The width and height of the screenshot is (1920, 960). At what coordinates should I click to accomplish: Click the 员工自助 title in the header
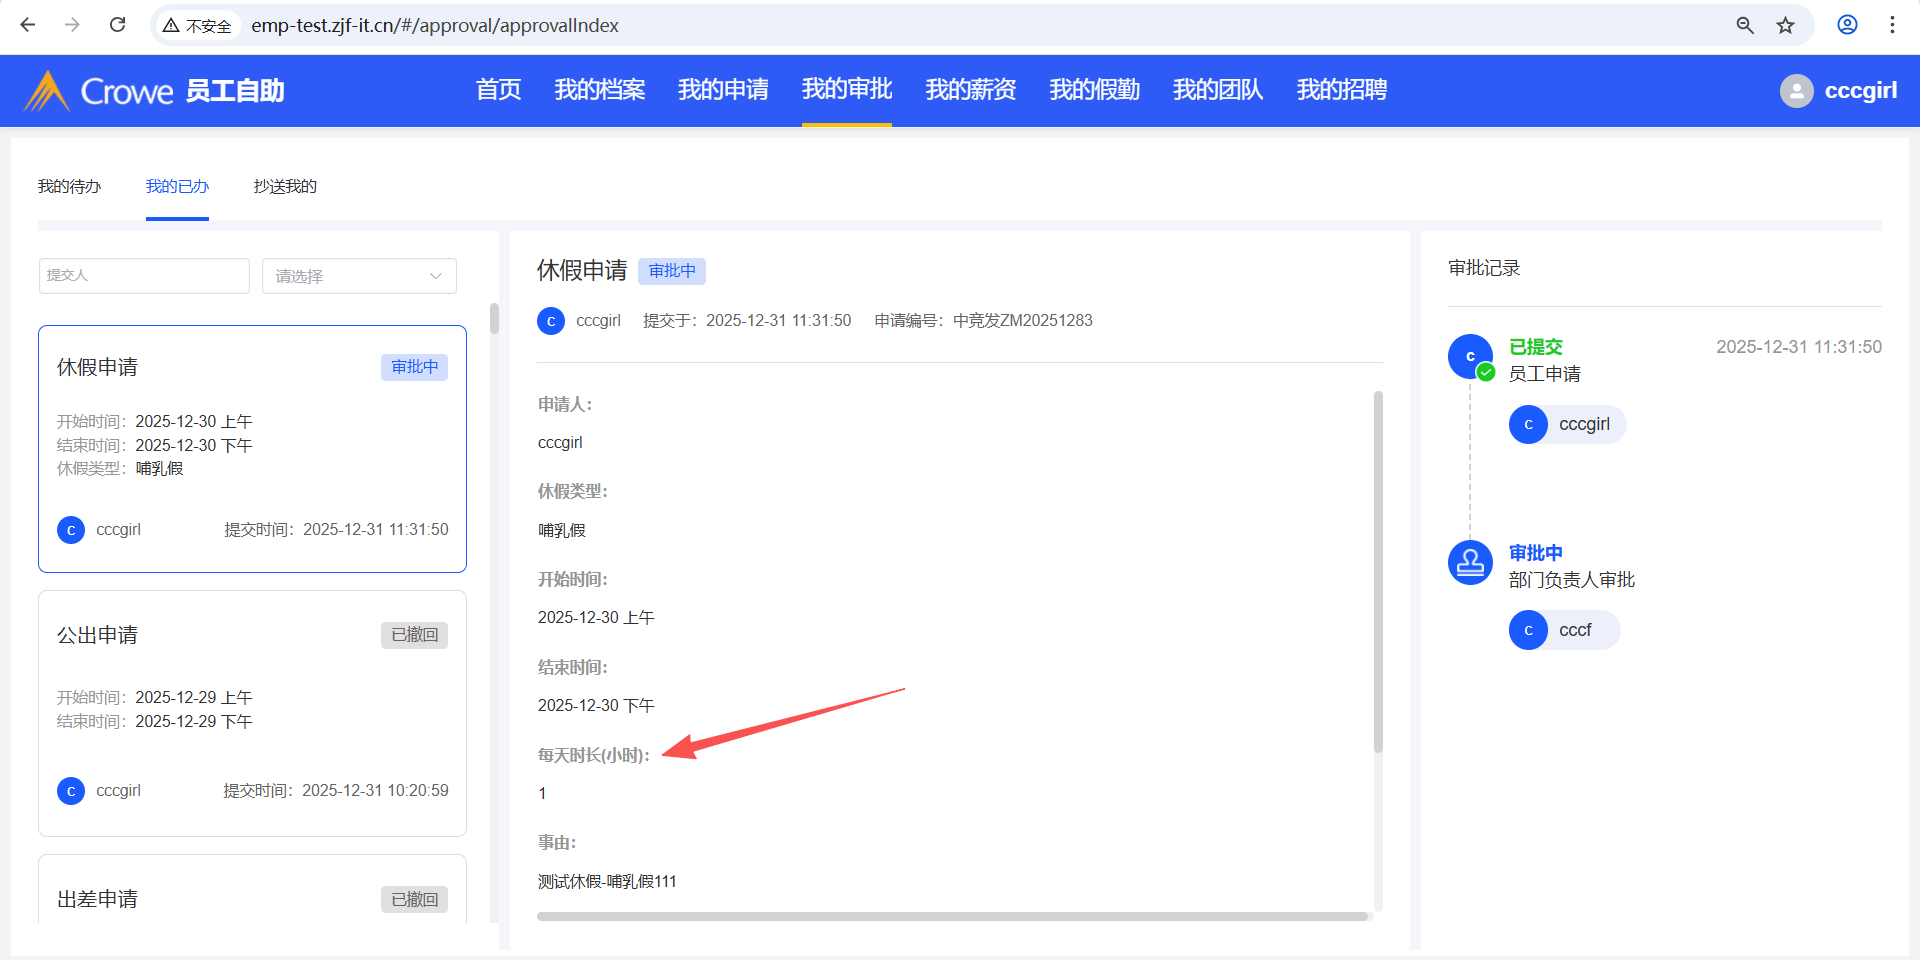(235, 91)
